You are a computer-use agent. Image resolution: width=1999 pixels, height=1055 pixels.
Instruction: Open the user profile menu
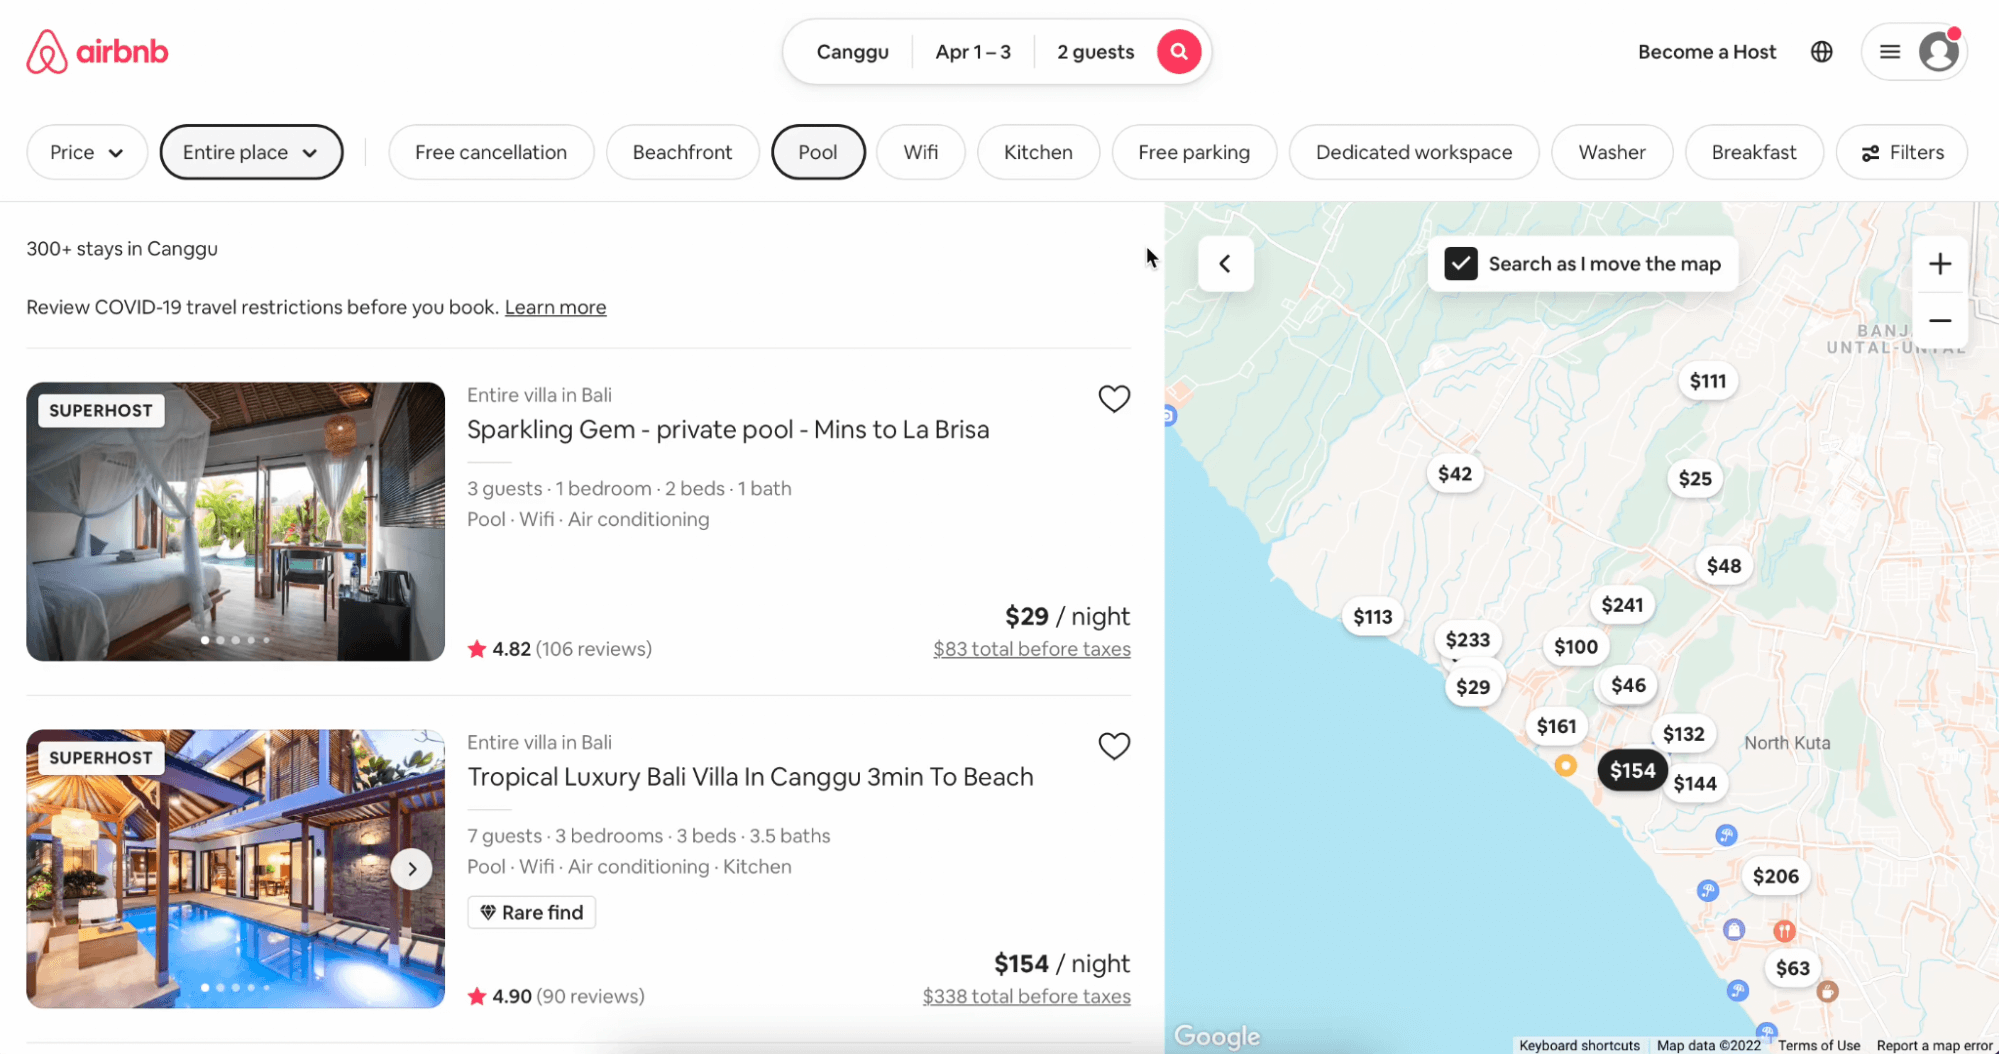click(x=1914, y=52)
